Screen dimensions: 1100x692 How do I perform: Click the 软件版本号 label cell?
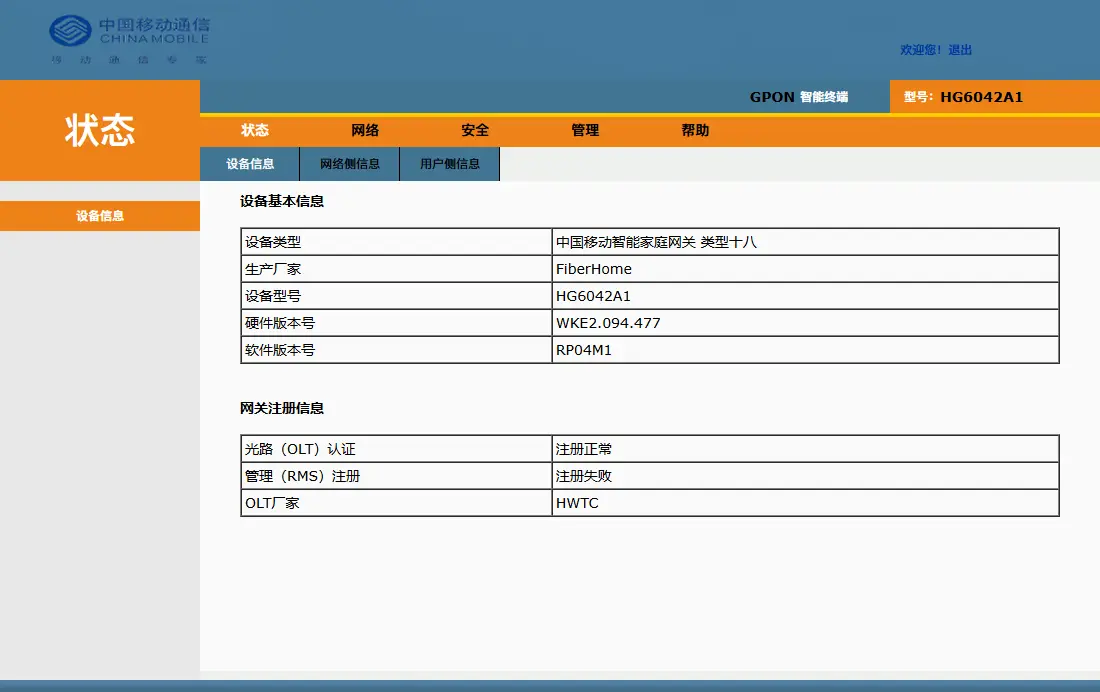coord(396,350)
